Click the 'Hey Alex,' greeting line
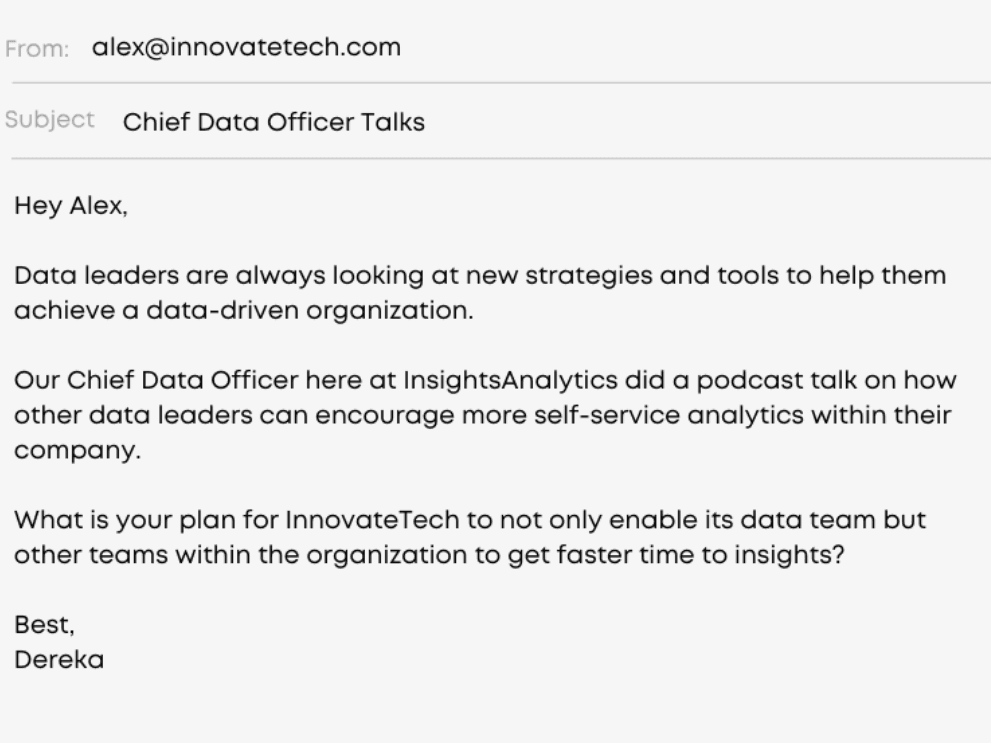This screenshot has height=743, width=991. (x=71, y=205)
